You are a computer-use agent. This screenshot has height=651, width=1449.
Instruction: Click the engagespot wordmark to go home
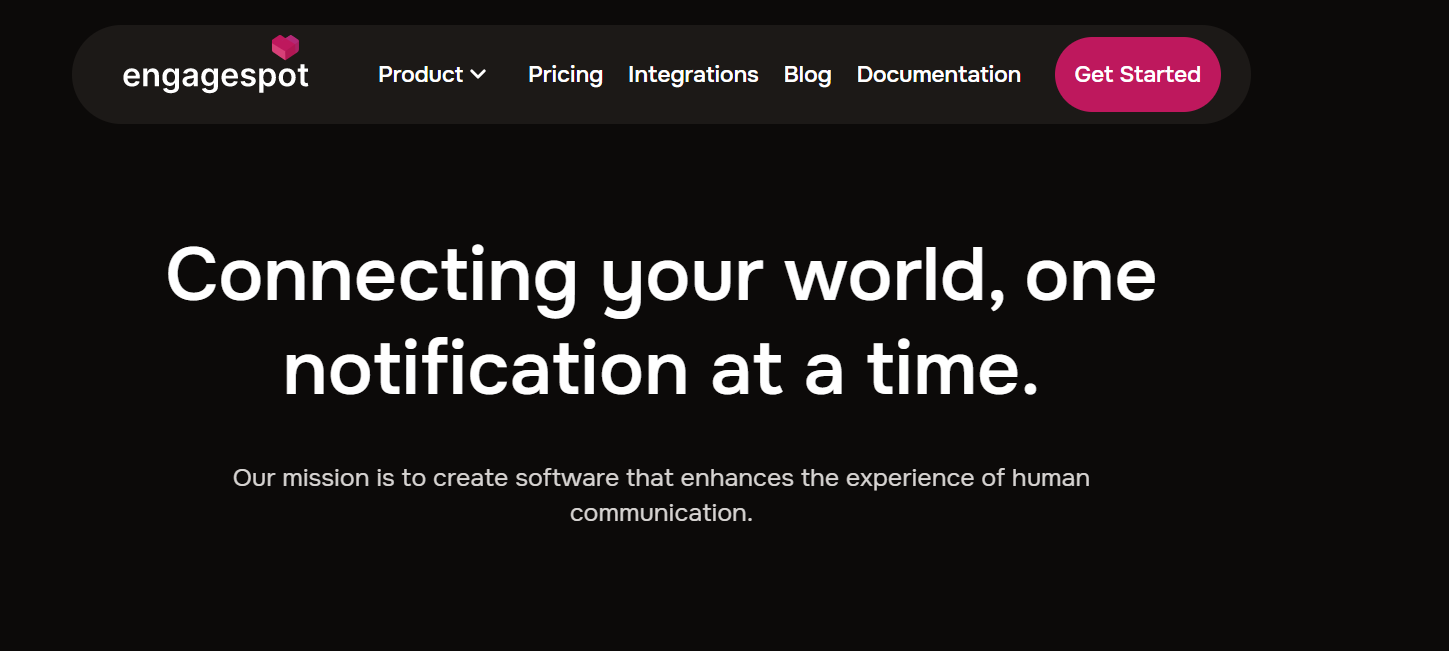point(215,77)
